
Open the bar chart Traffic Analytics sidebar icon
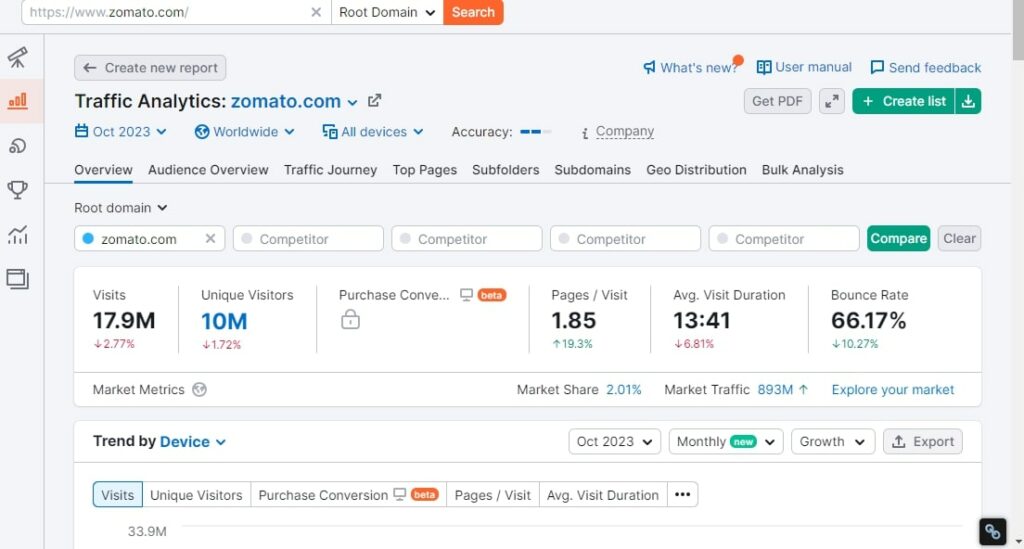click(x=18, y=101)
